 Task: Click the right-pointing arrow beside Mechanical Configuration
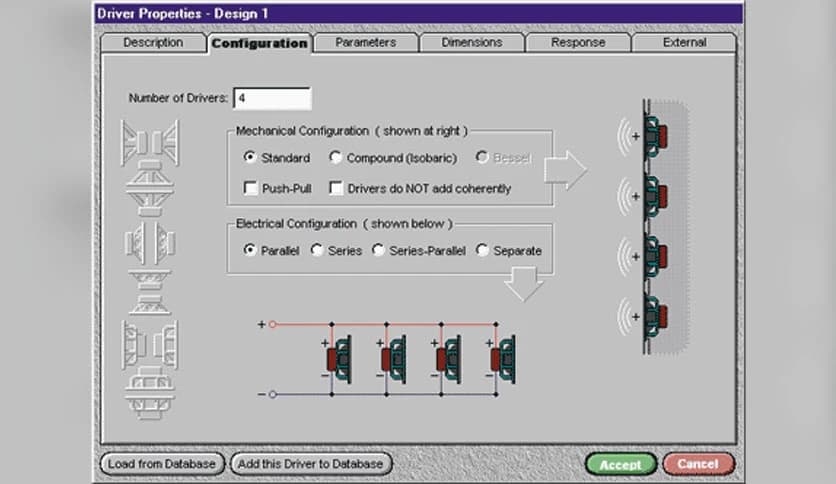566,170
